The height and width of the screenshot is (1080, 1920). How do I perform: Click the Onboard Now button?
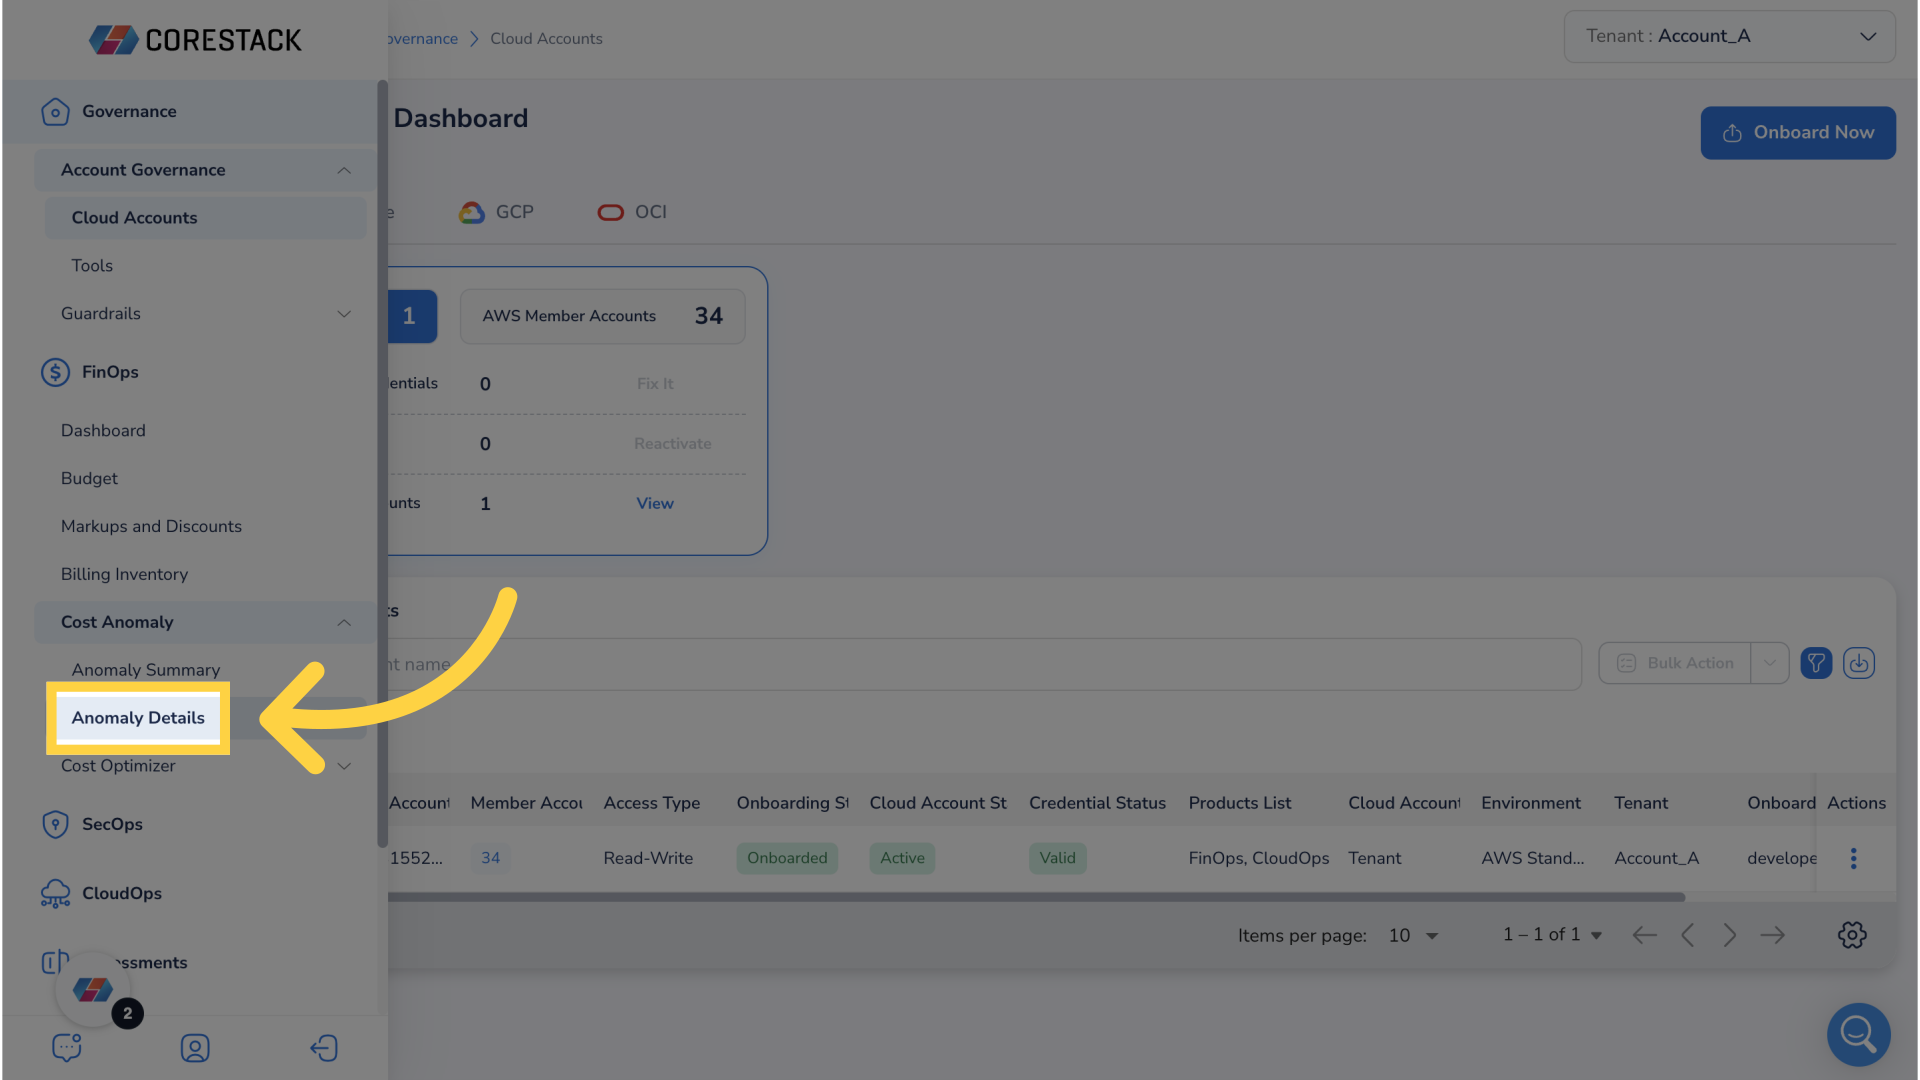click(x=1798, y=133)
